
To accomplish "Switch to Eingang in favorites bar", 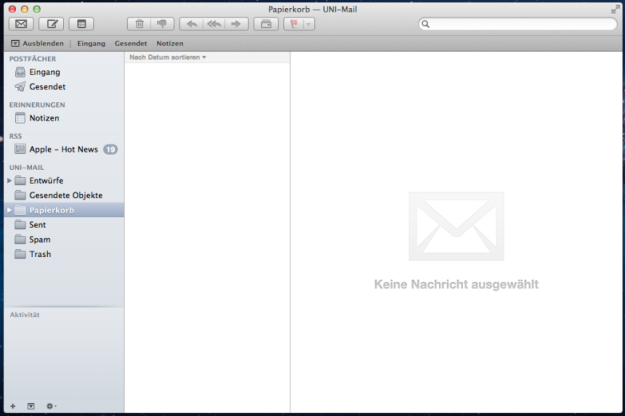I will click(x=91, y=44).
